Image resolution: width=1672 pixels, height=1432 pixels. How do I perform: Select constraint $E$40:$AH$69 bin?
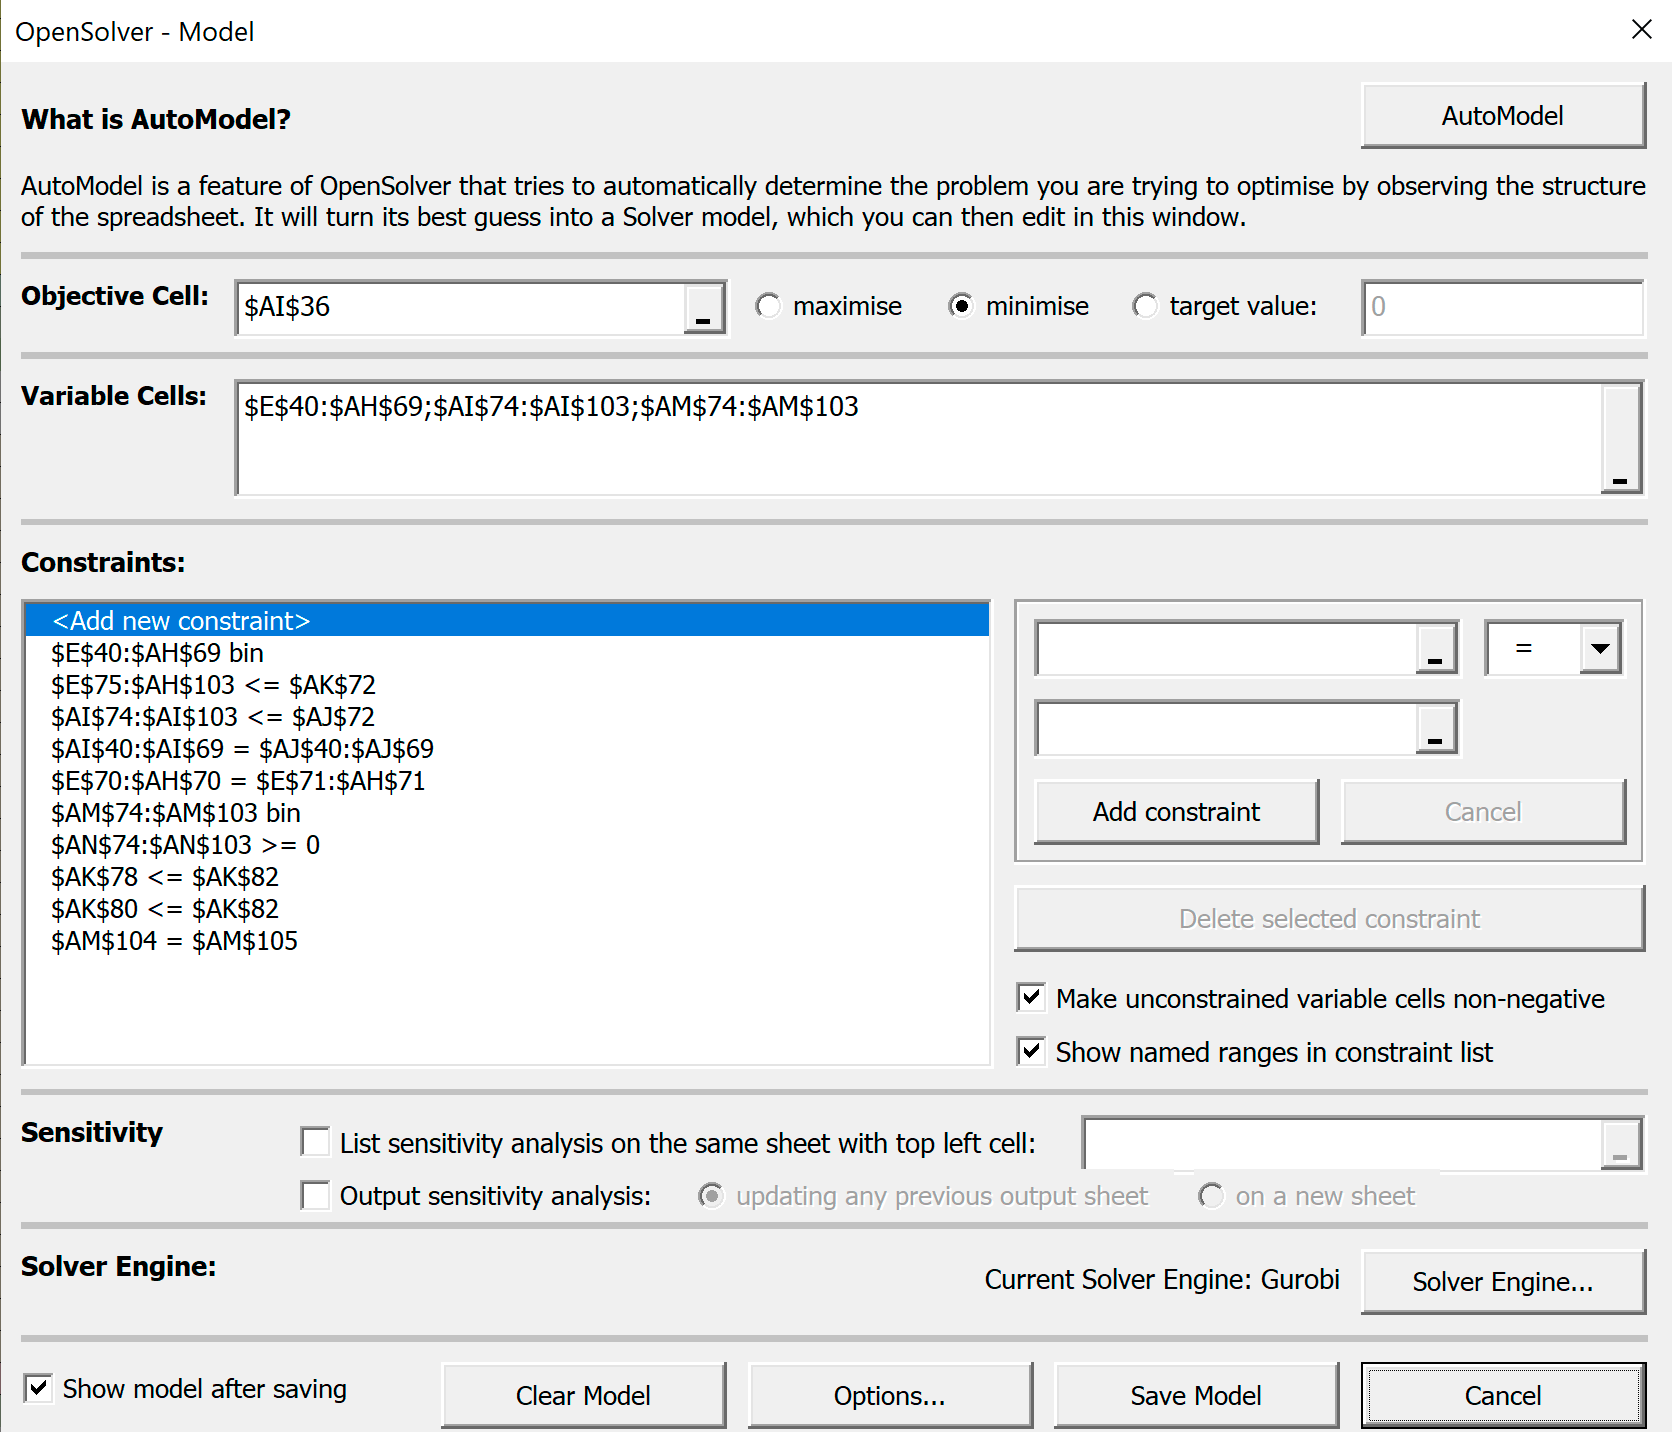(x=507, y=653)
